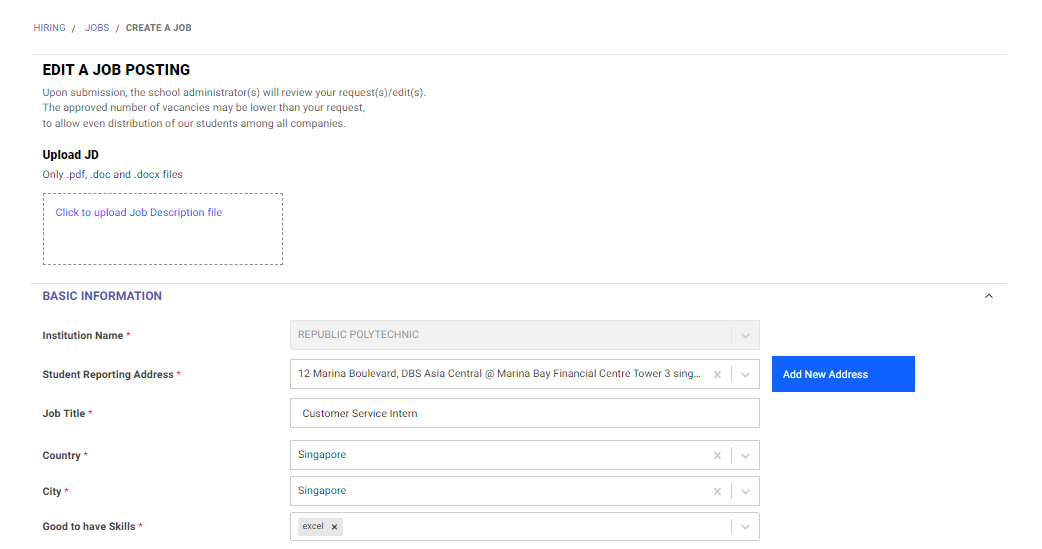Click Add New Address button
This screenshot has height=549, width=1042.
tap(843, 374)
